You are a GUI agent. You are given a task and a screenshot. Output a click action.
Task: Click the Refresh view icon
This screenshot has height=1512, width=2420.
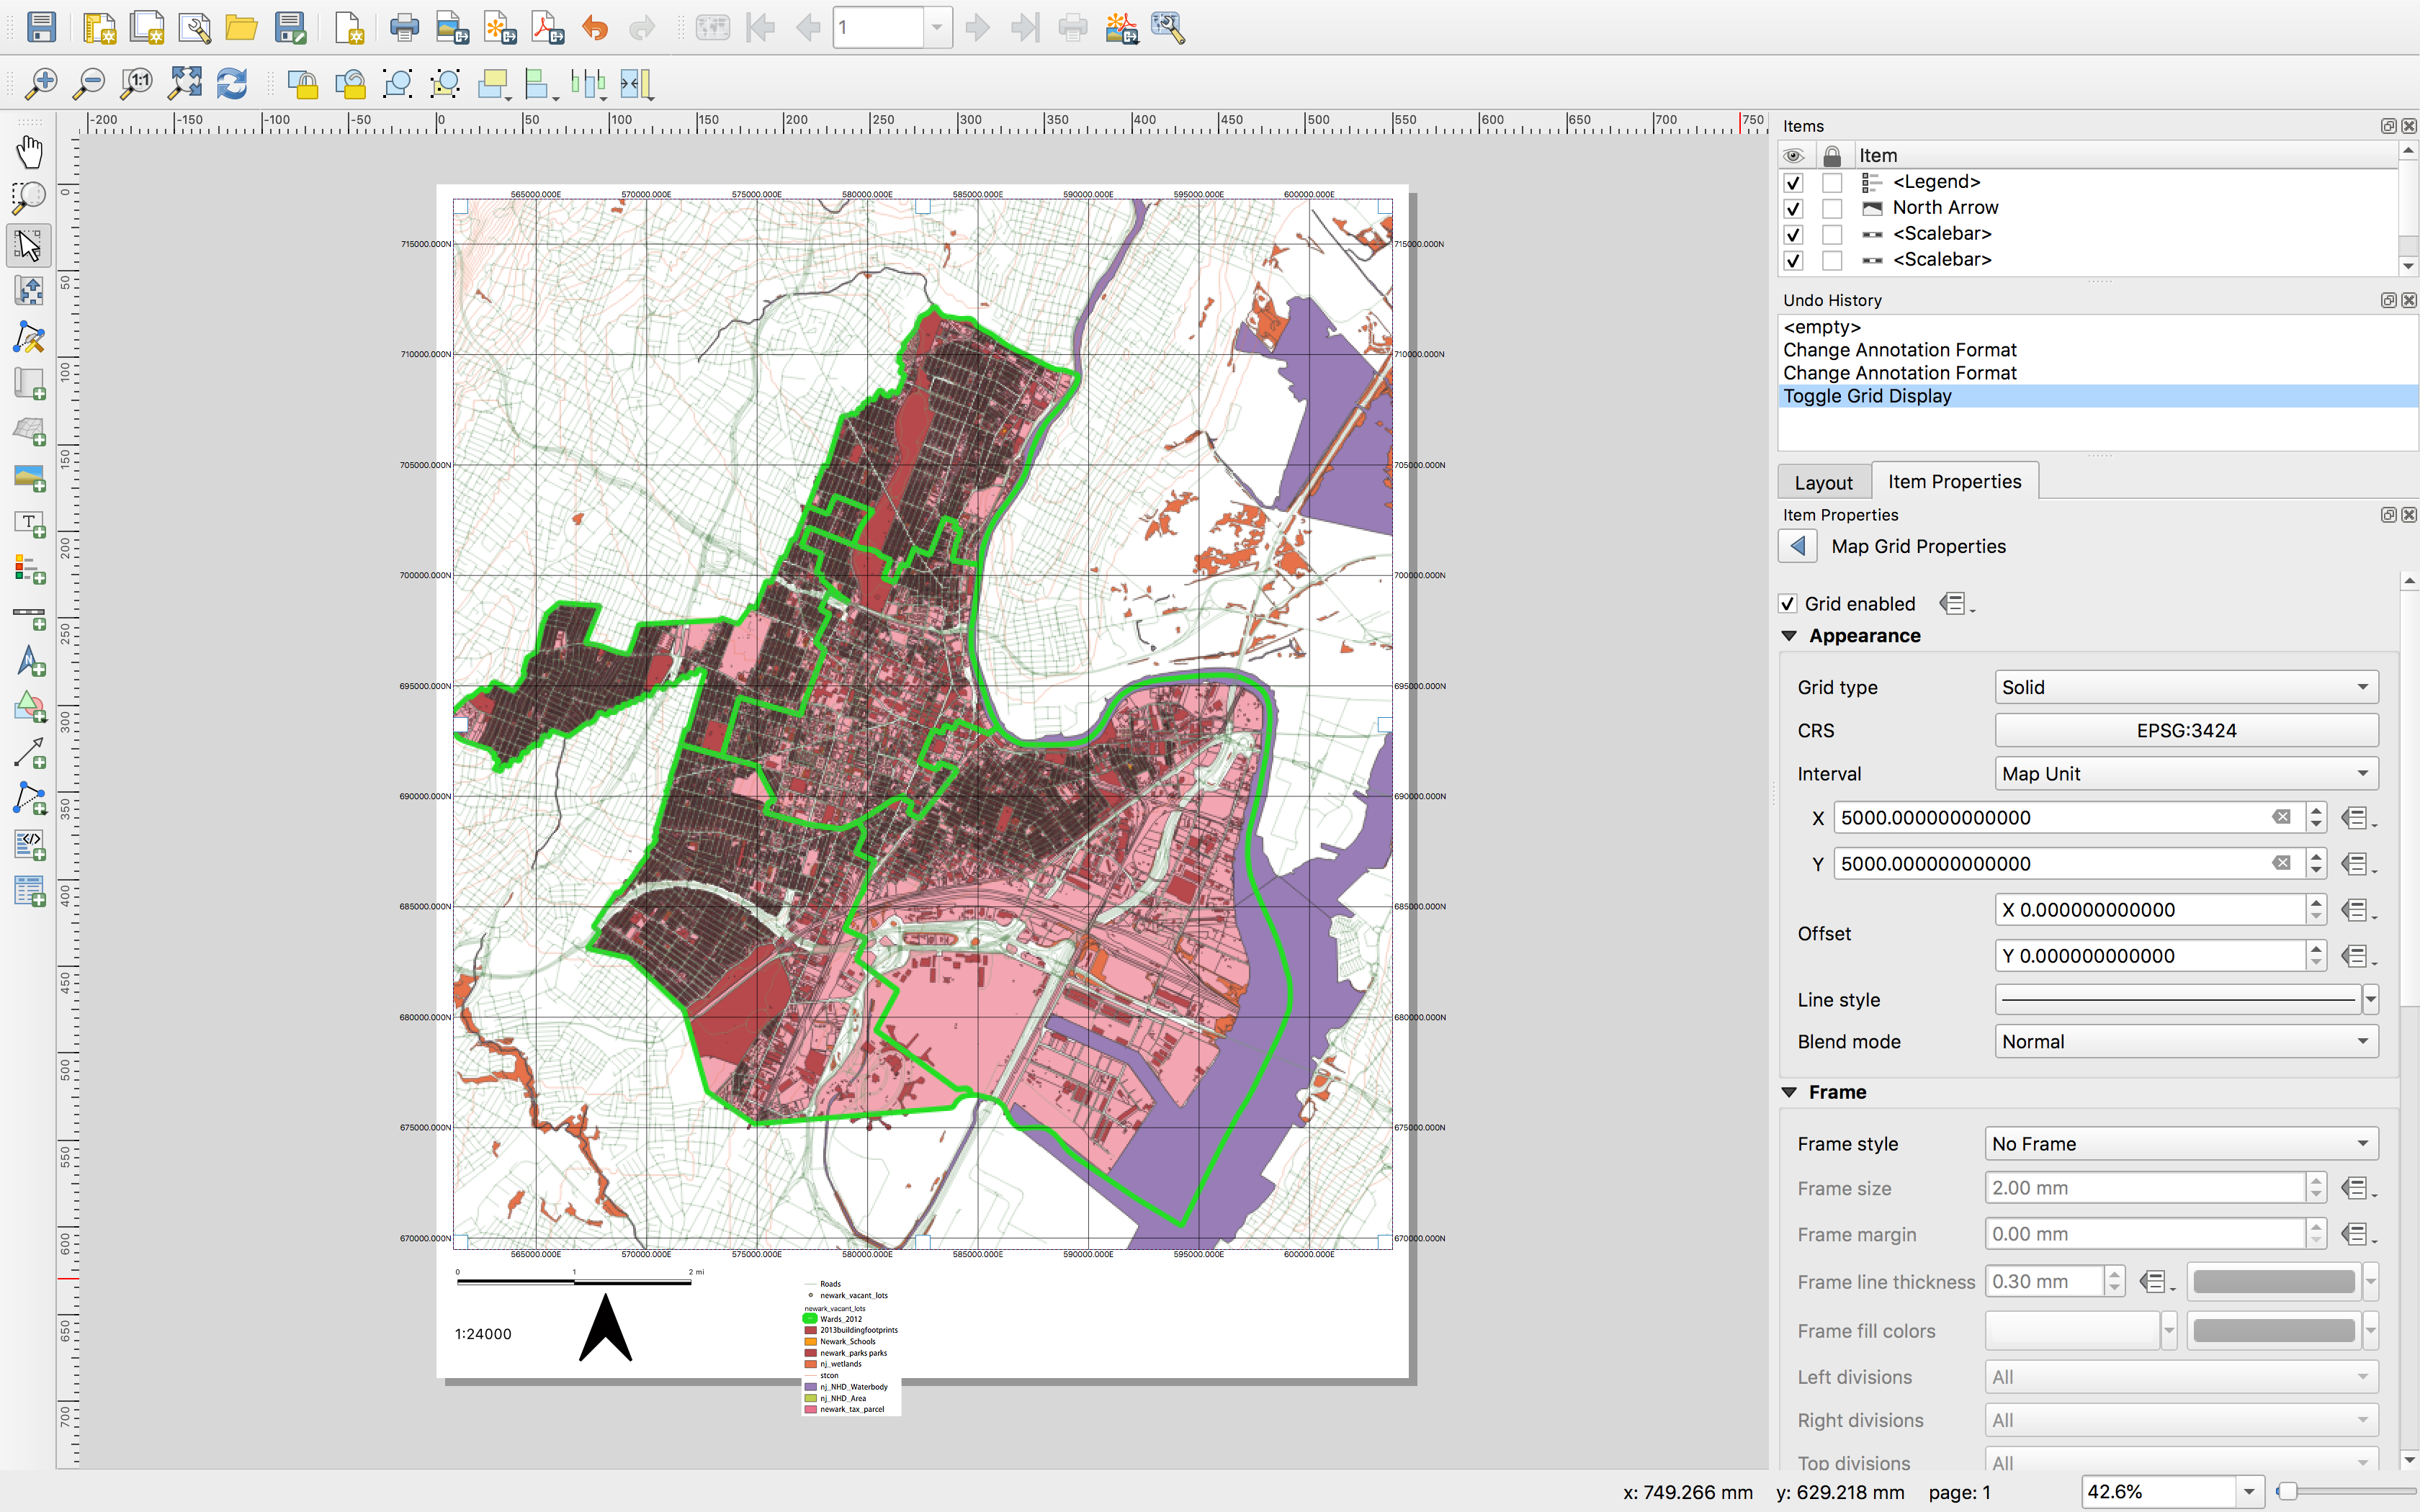tap(232, 83)
